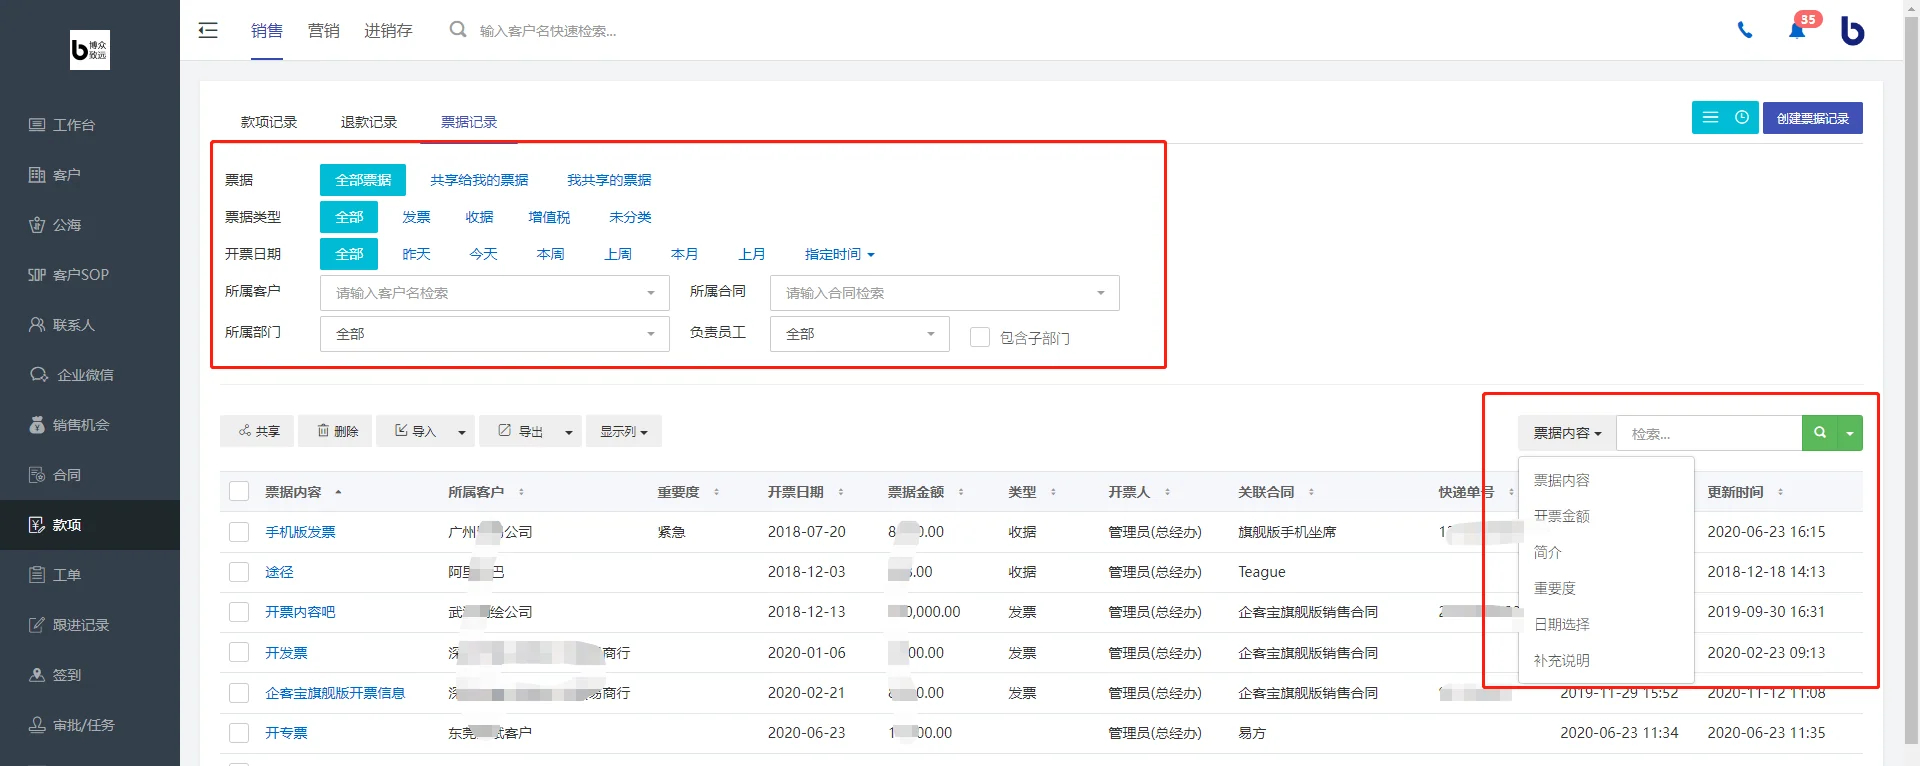This screenshot has width=1920, height=766.
Task: Check the 开发票 row checkbox
Action: tap(239, 652)
